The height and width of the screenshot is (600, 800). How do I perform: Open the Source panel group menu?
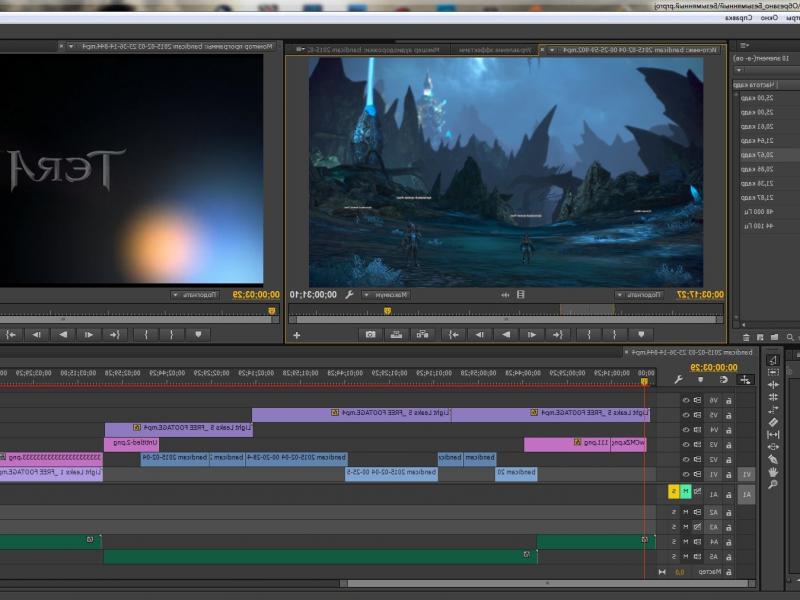point(301,49)
